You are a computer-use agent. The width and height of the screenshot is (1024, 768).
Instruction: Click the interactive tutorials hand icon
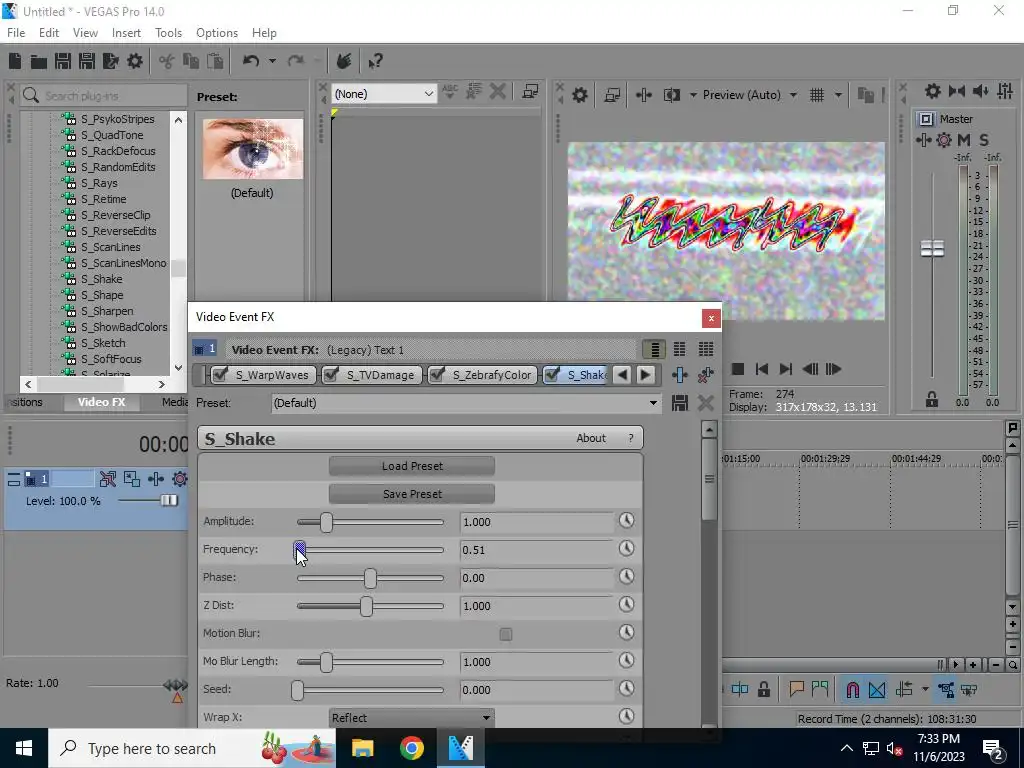[344, 61]
